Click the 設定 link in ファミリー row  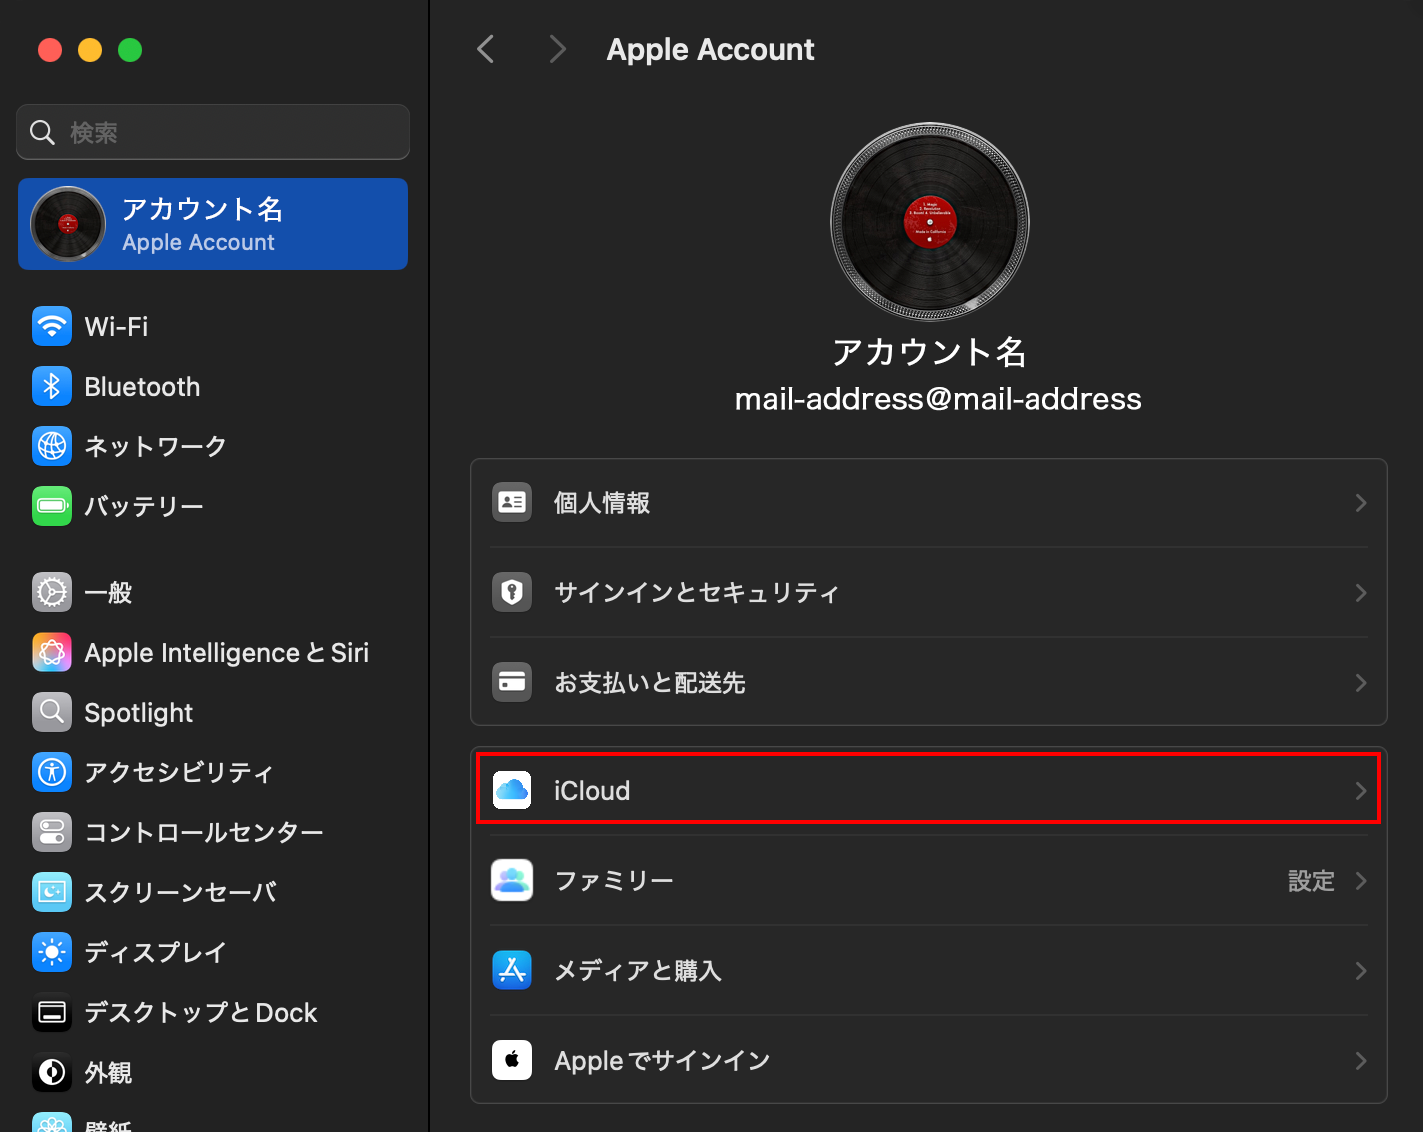pyautogui.click(x=1311, y=881)
